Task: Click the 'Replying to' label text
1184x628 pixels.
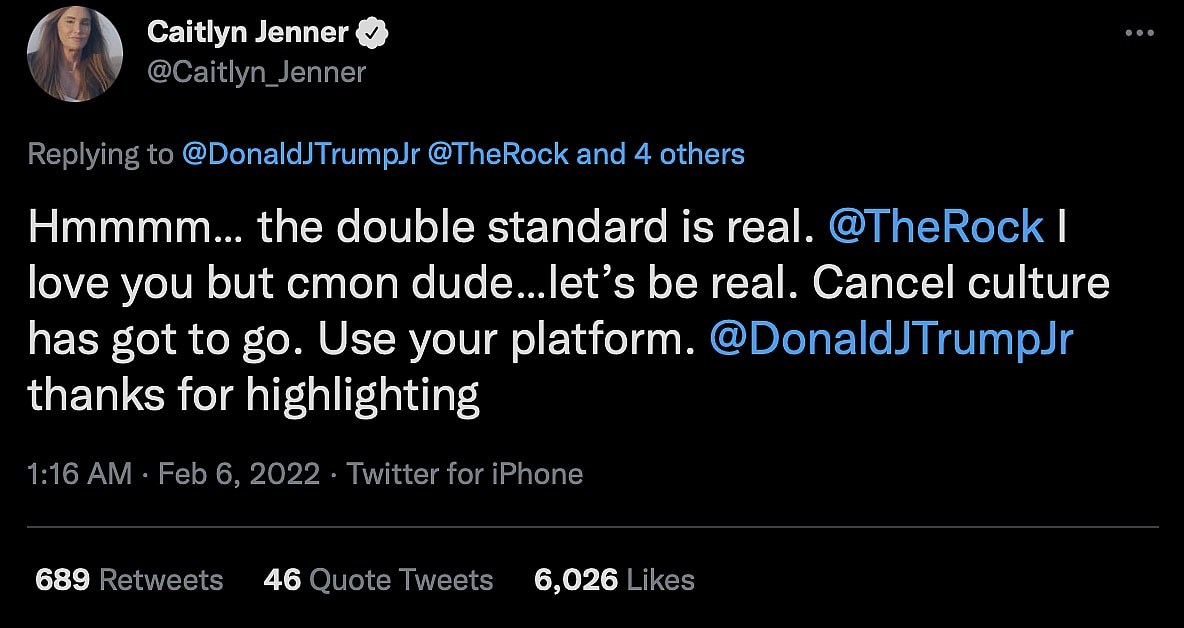Action: pyautogui.click(x=100, y=154)
